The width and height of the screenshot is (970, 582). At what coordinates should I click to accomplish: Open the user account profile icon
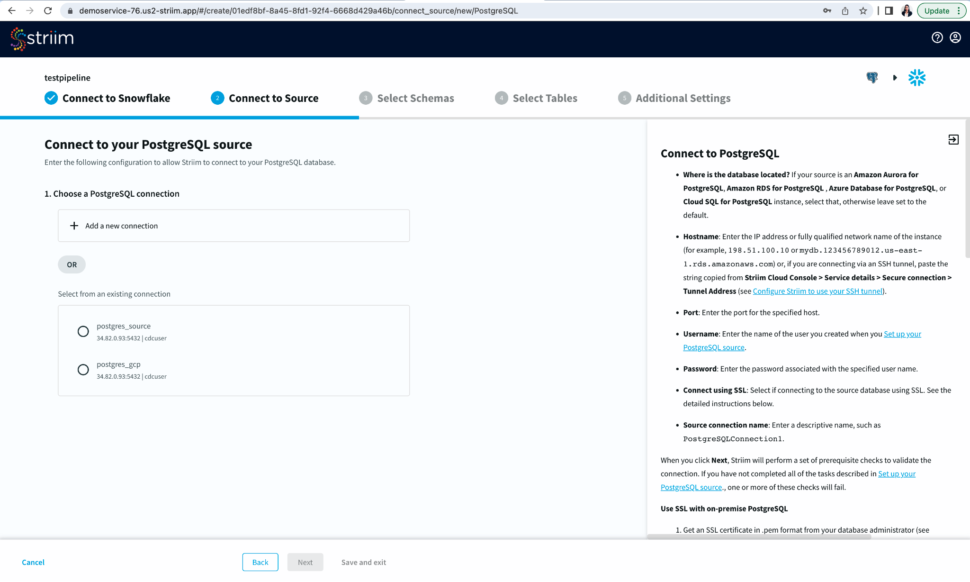coord(955,38)
